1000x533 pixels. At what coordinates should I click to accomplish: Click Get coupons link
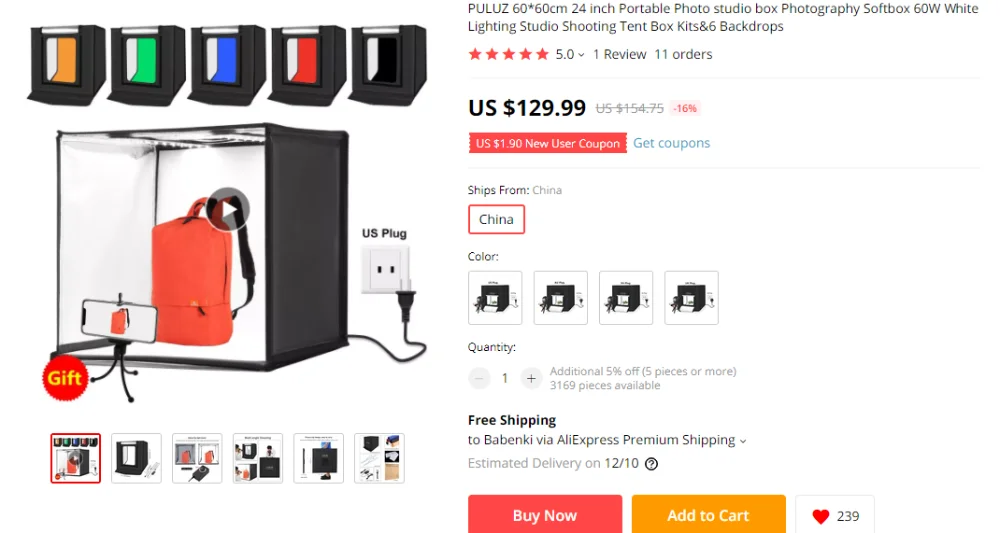pos(671,143)
